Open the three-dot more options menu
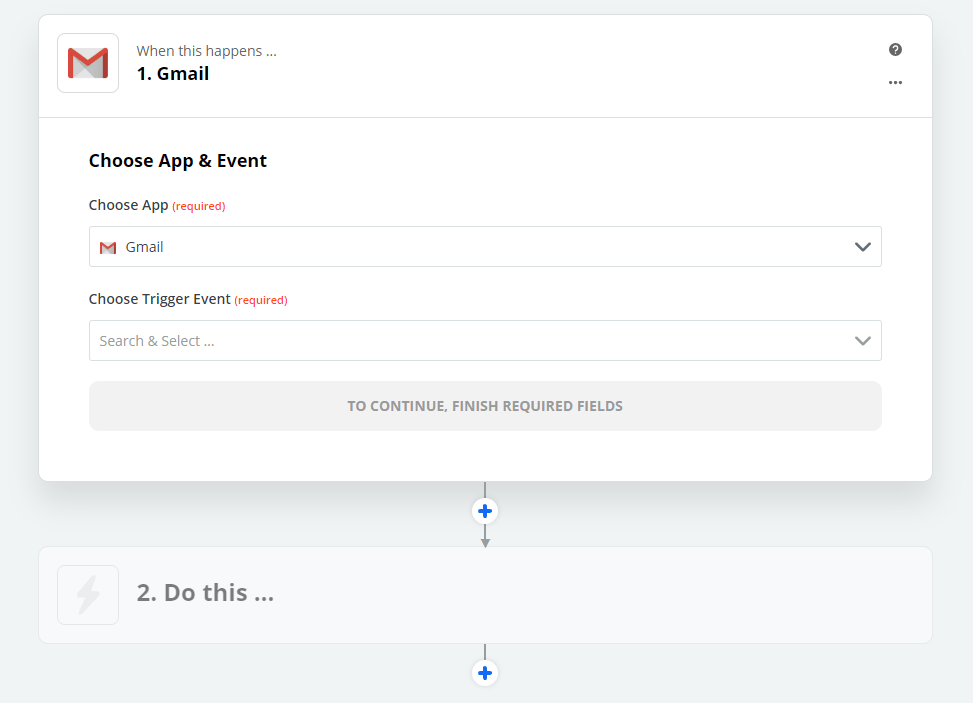This screenshot has height=703, width=973. (895, 83)
